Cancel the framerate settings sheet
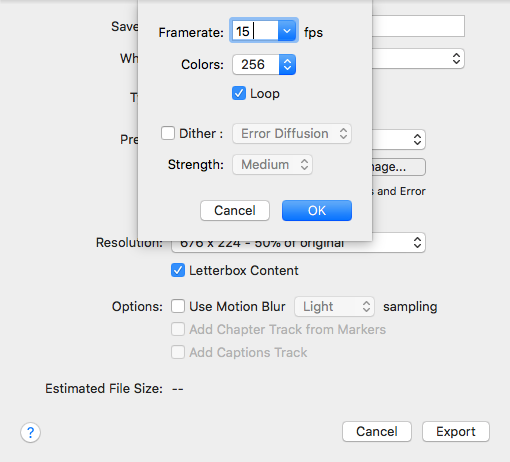Viewport: 510px width, 462px height. pyautogui.click(x=235, y=210)
